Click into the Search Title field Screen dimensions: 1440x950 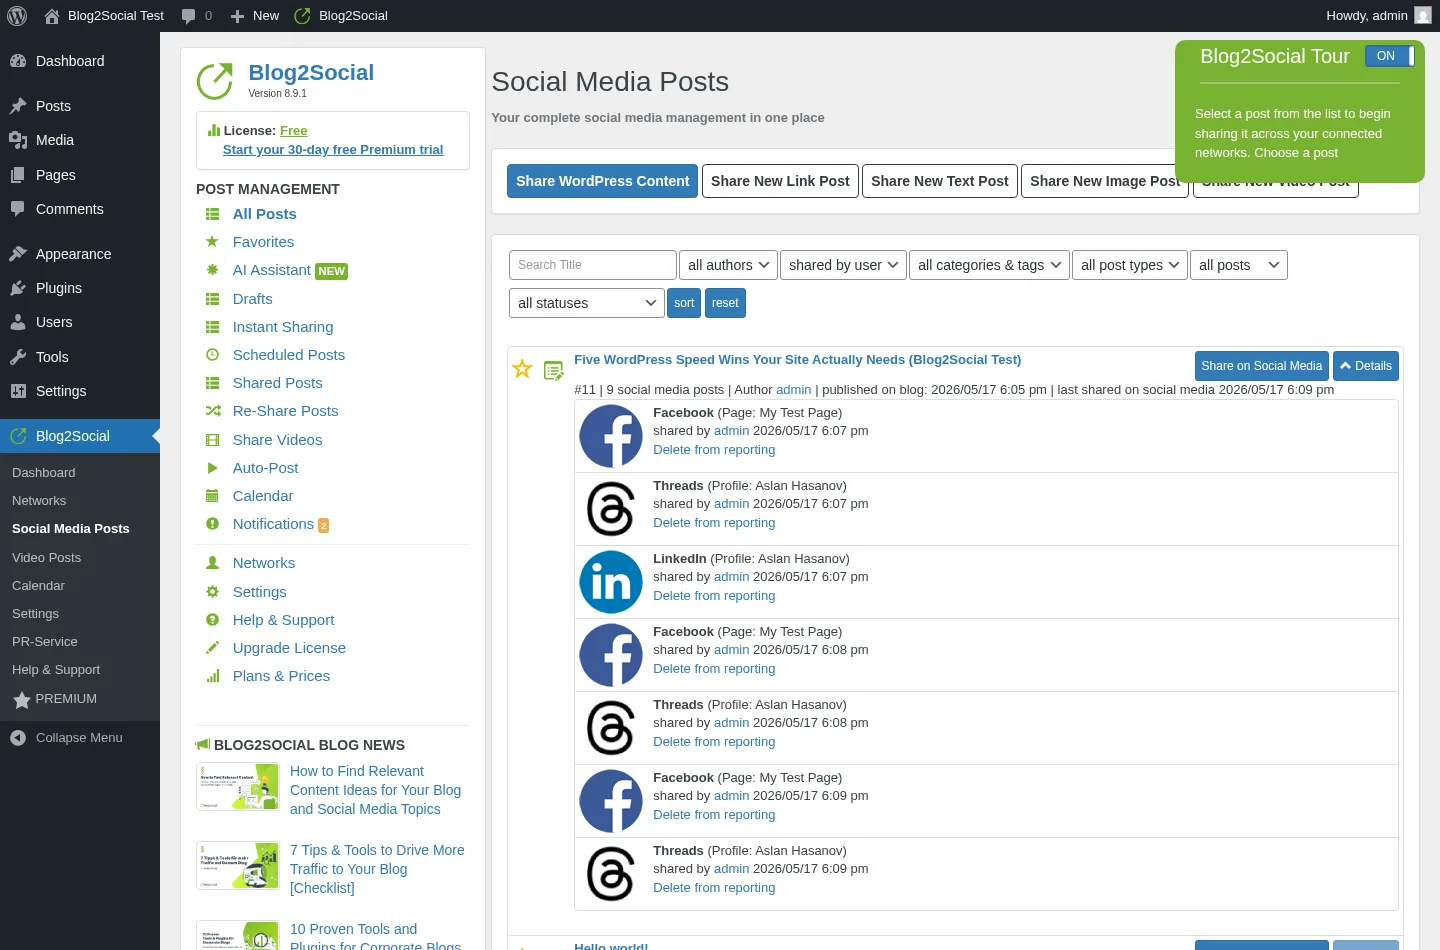pyautogui.click(x=593, y=265)
